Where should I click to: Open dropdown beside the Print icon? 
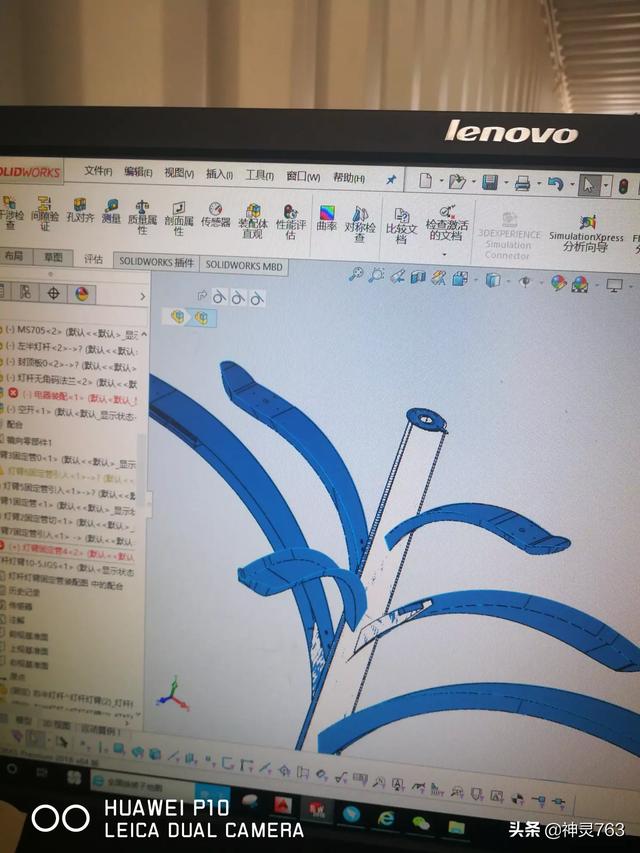pyautogui.click(x=539, y=184)
